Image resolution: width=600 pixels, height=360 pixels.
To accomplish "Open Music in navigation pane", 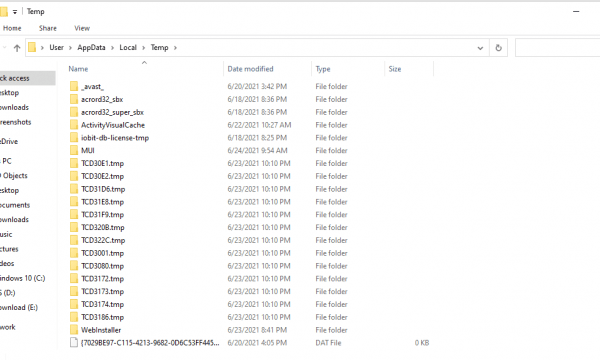I will (6, 234).
